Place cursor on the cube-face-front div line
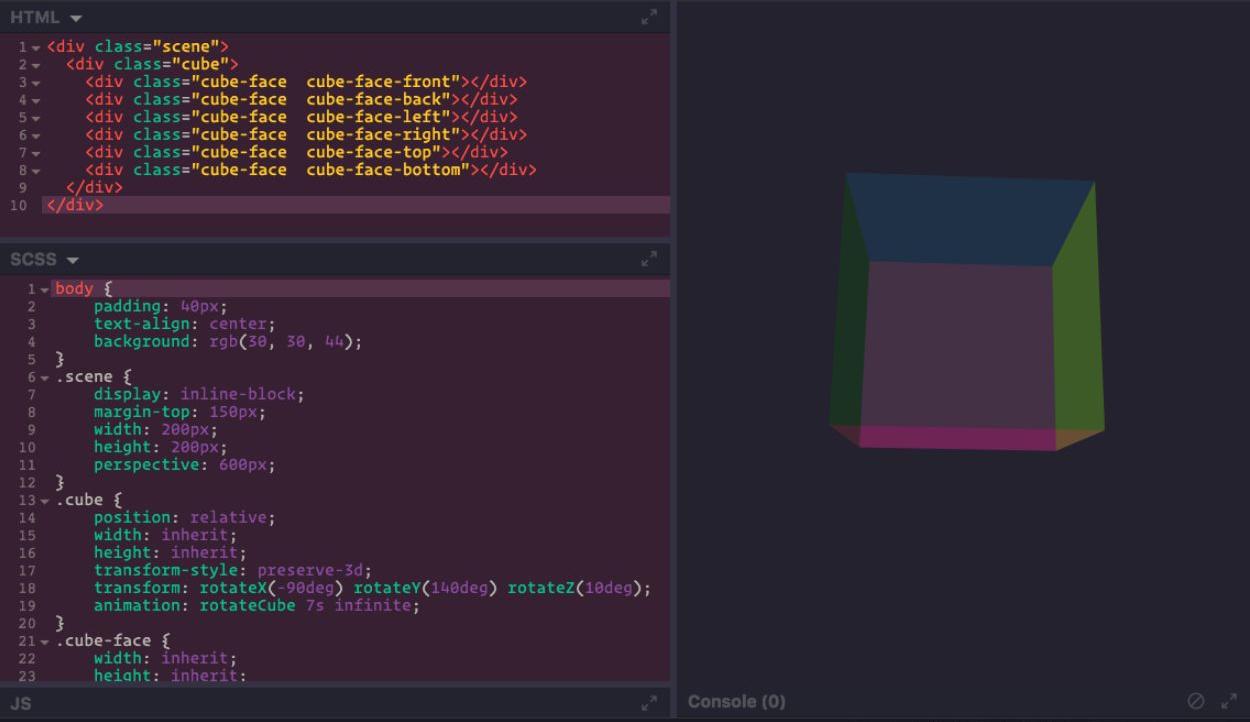Screen dimensions: 1250x722 pos(305,82)
